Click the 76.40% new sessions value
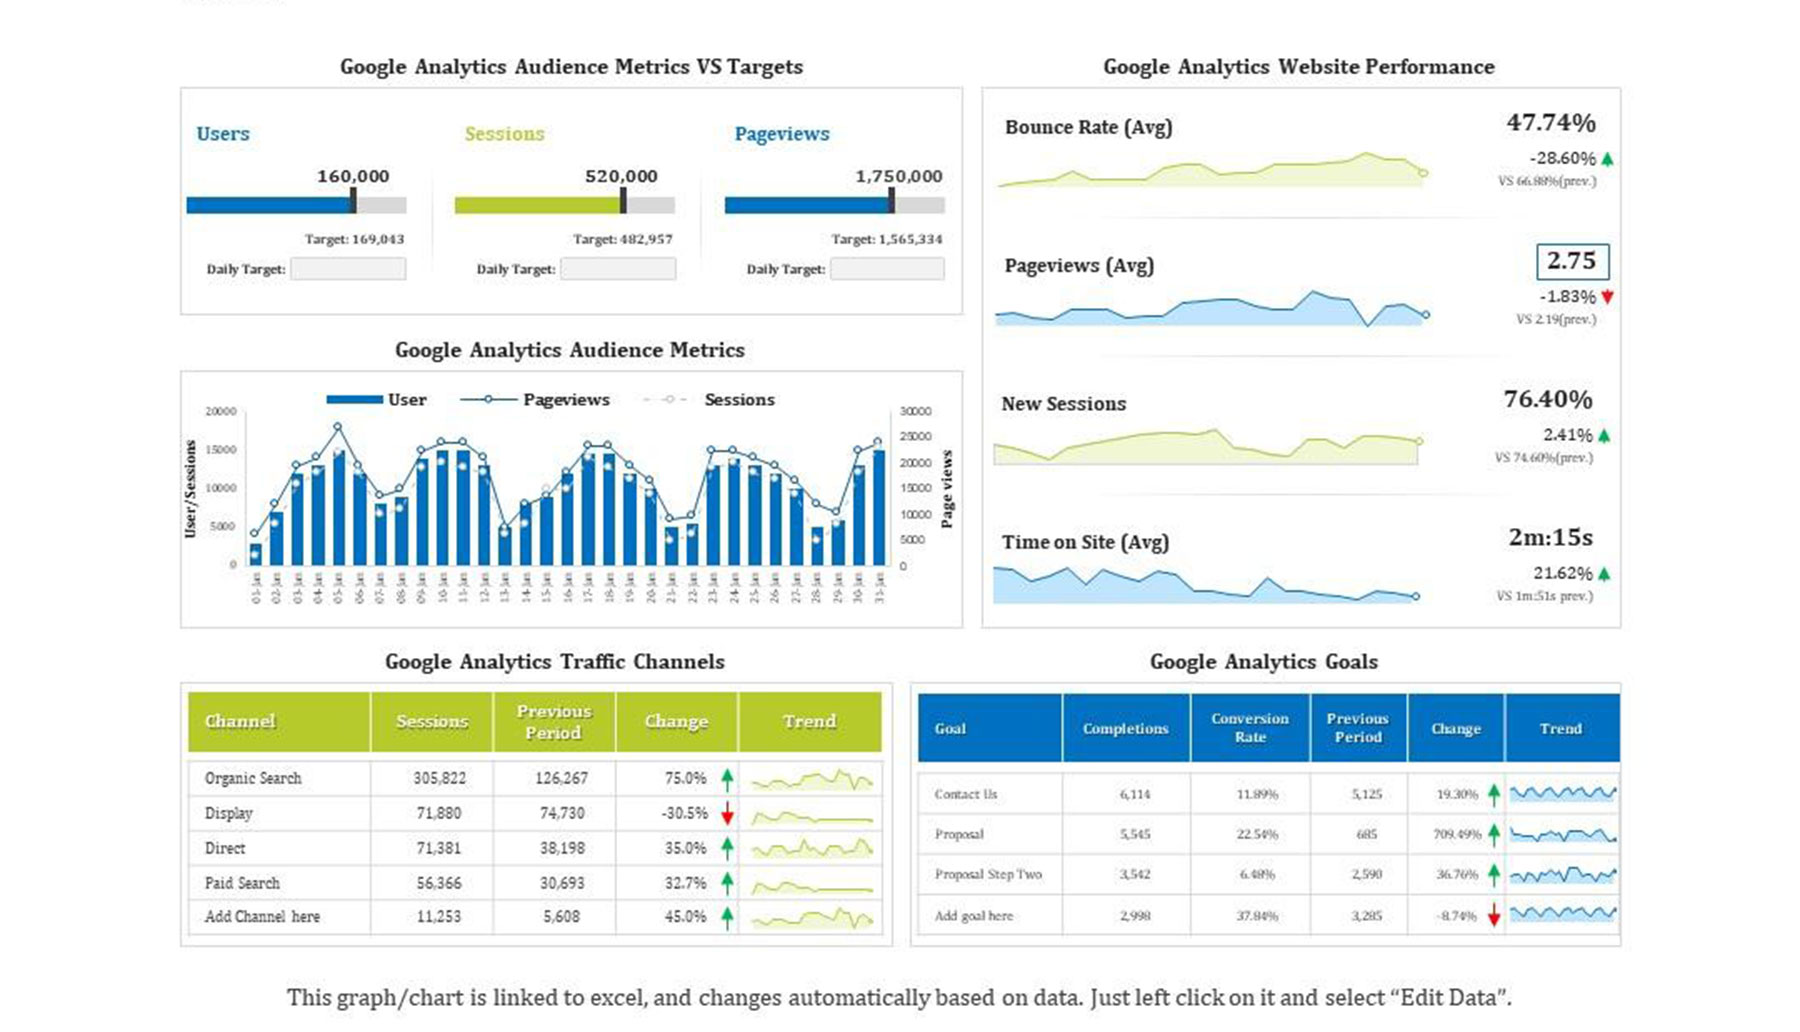The width and height of the screenshot is (1800, 1032). [x=1548, y=399]
